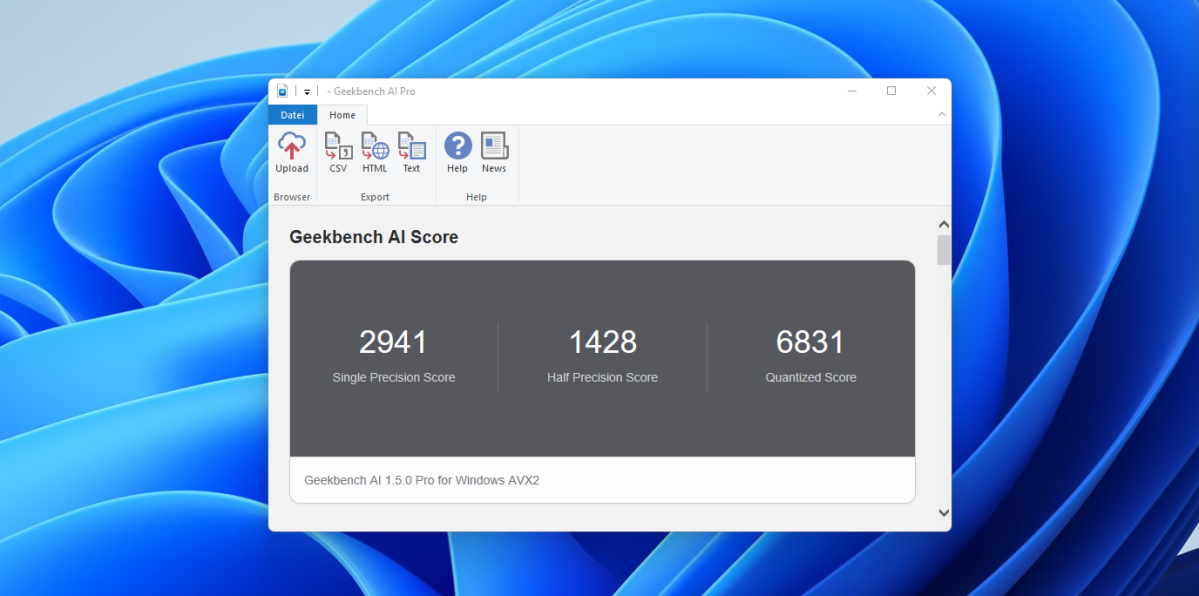Export the results as HTML
This screenshot has width=1199, height=596.
pos(374,151)
